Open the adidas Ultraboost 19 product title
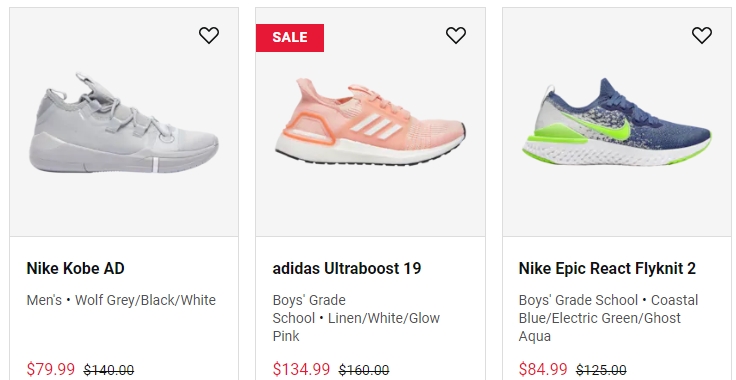This screenshot has width=736, height=380. (347, 268)
